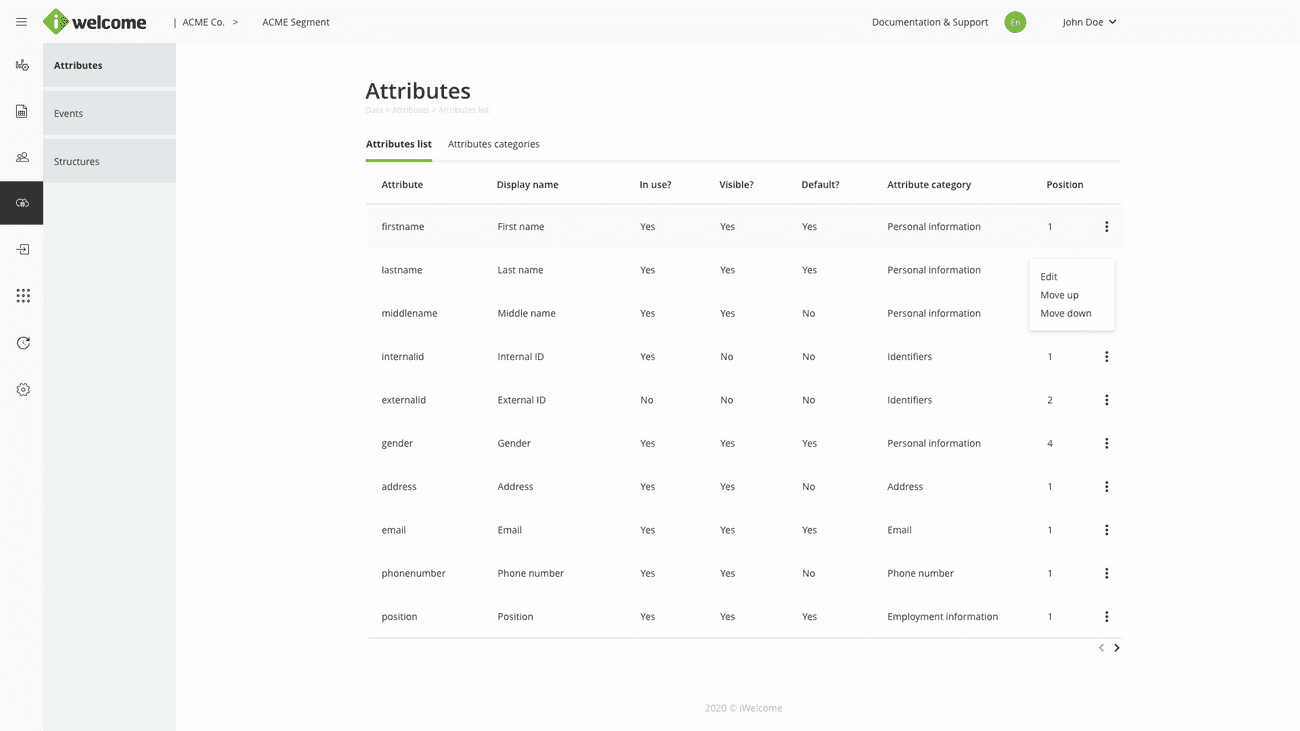
Task: Click the En language selector badge
Action: pos(1015,22)
